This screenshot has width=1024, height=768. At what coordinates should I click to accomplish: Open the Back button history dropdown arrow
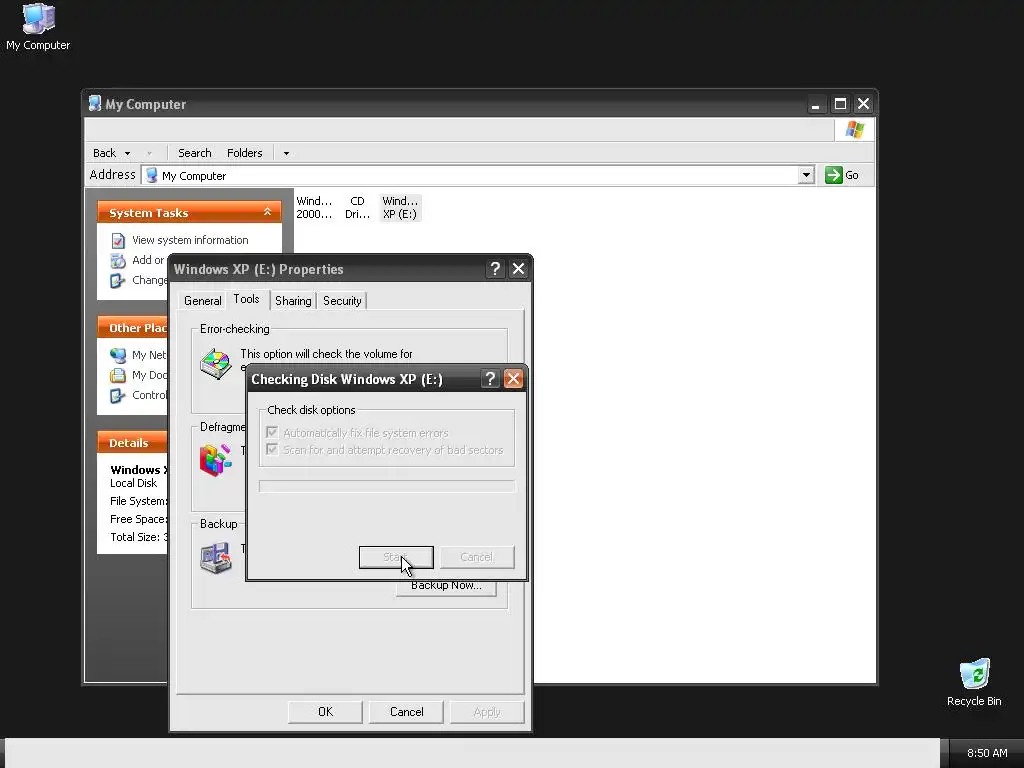click(x=127, y=153)
